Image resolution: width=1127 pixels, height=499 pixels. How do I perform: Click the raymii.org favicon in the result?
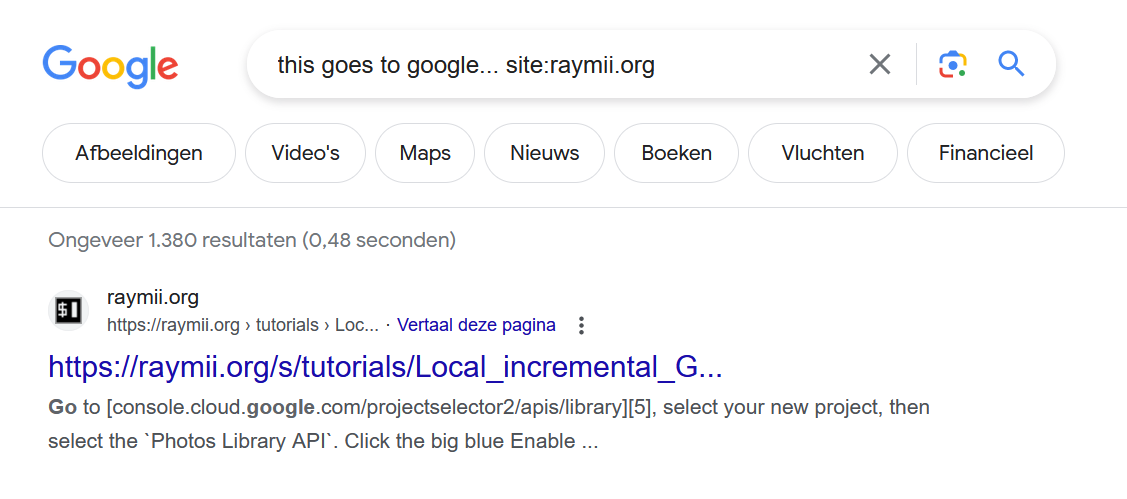pos(68,311)
